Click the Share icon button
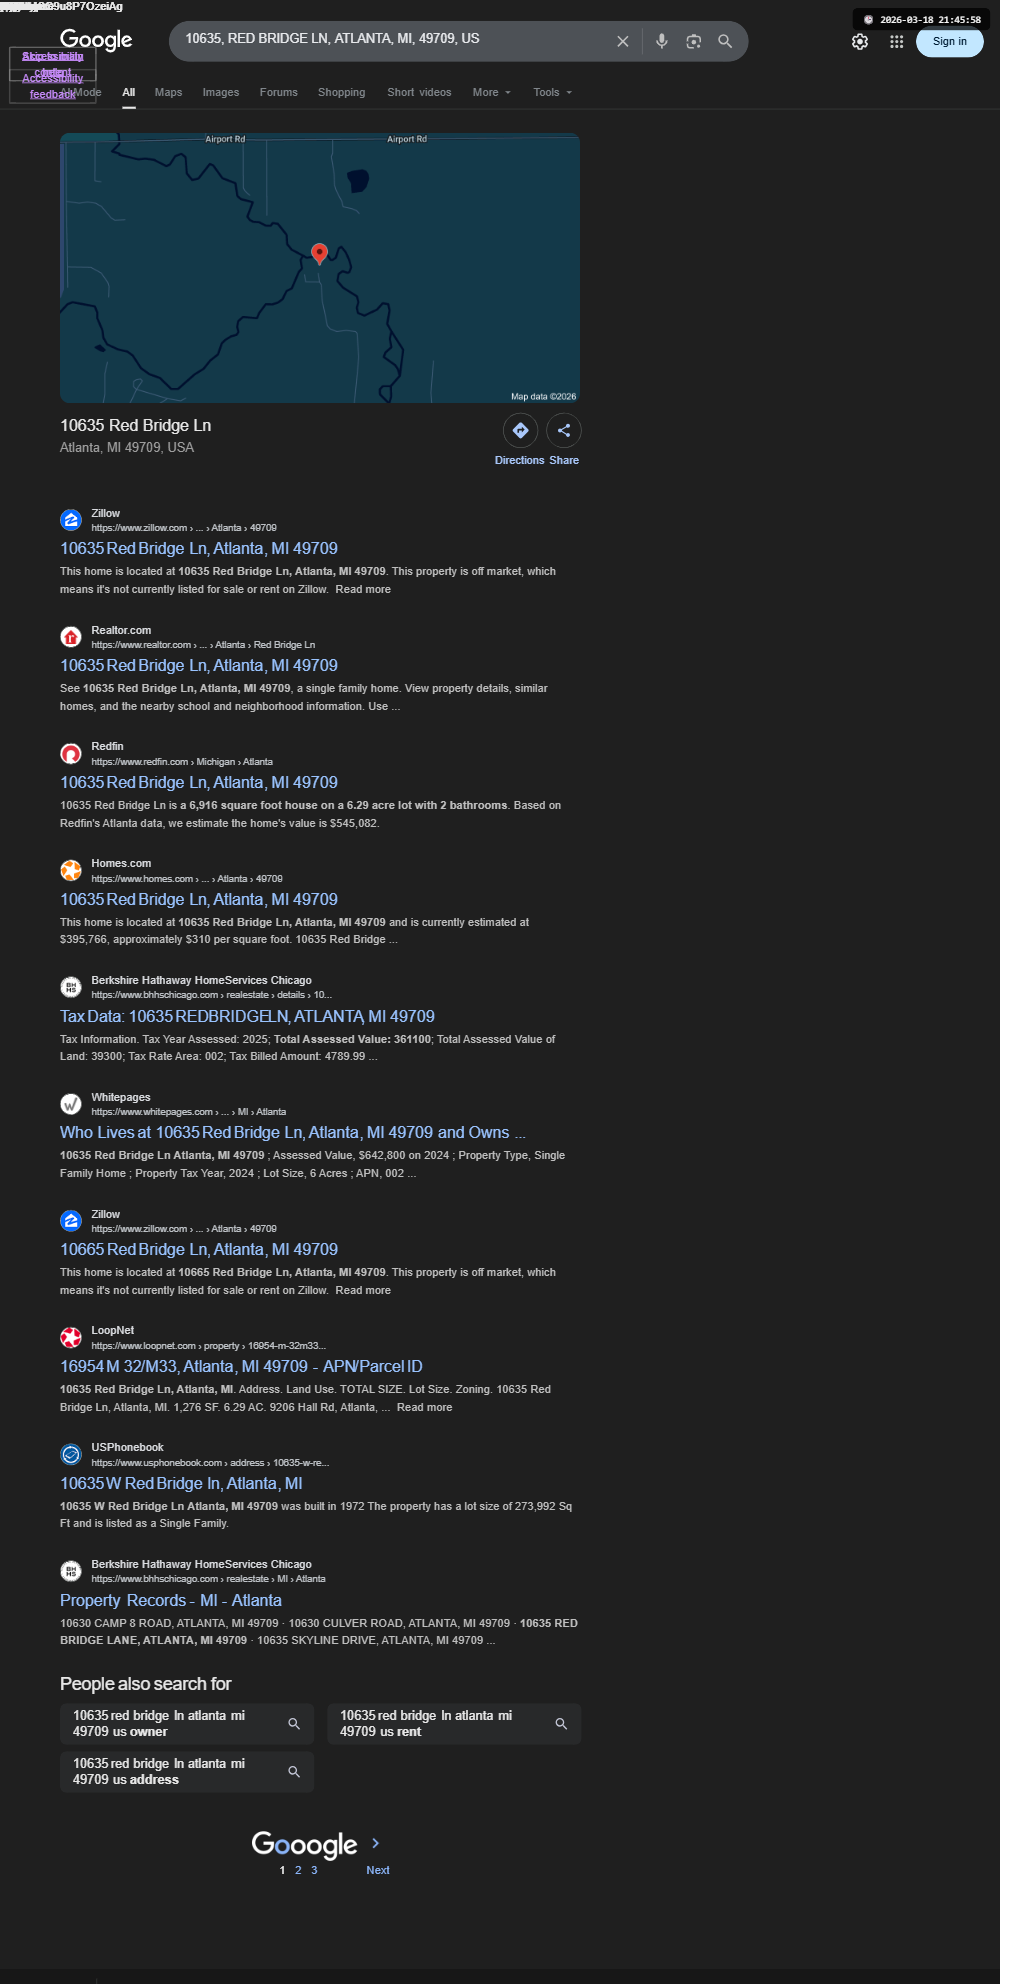Viewport: 1012px width, 1984px height. coord(564,430)
